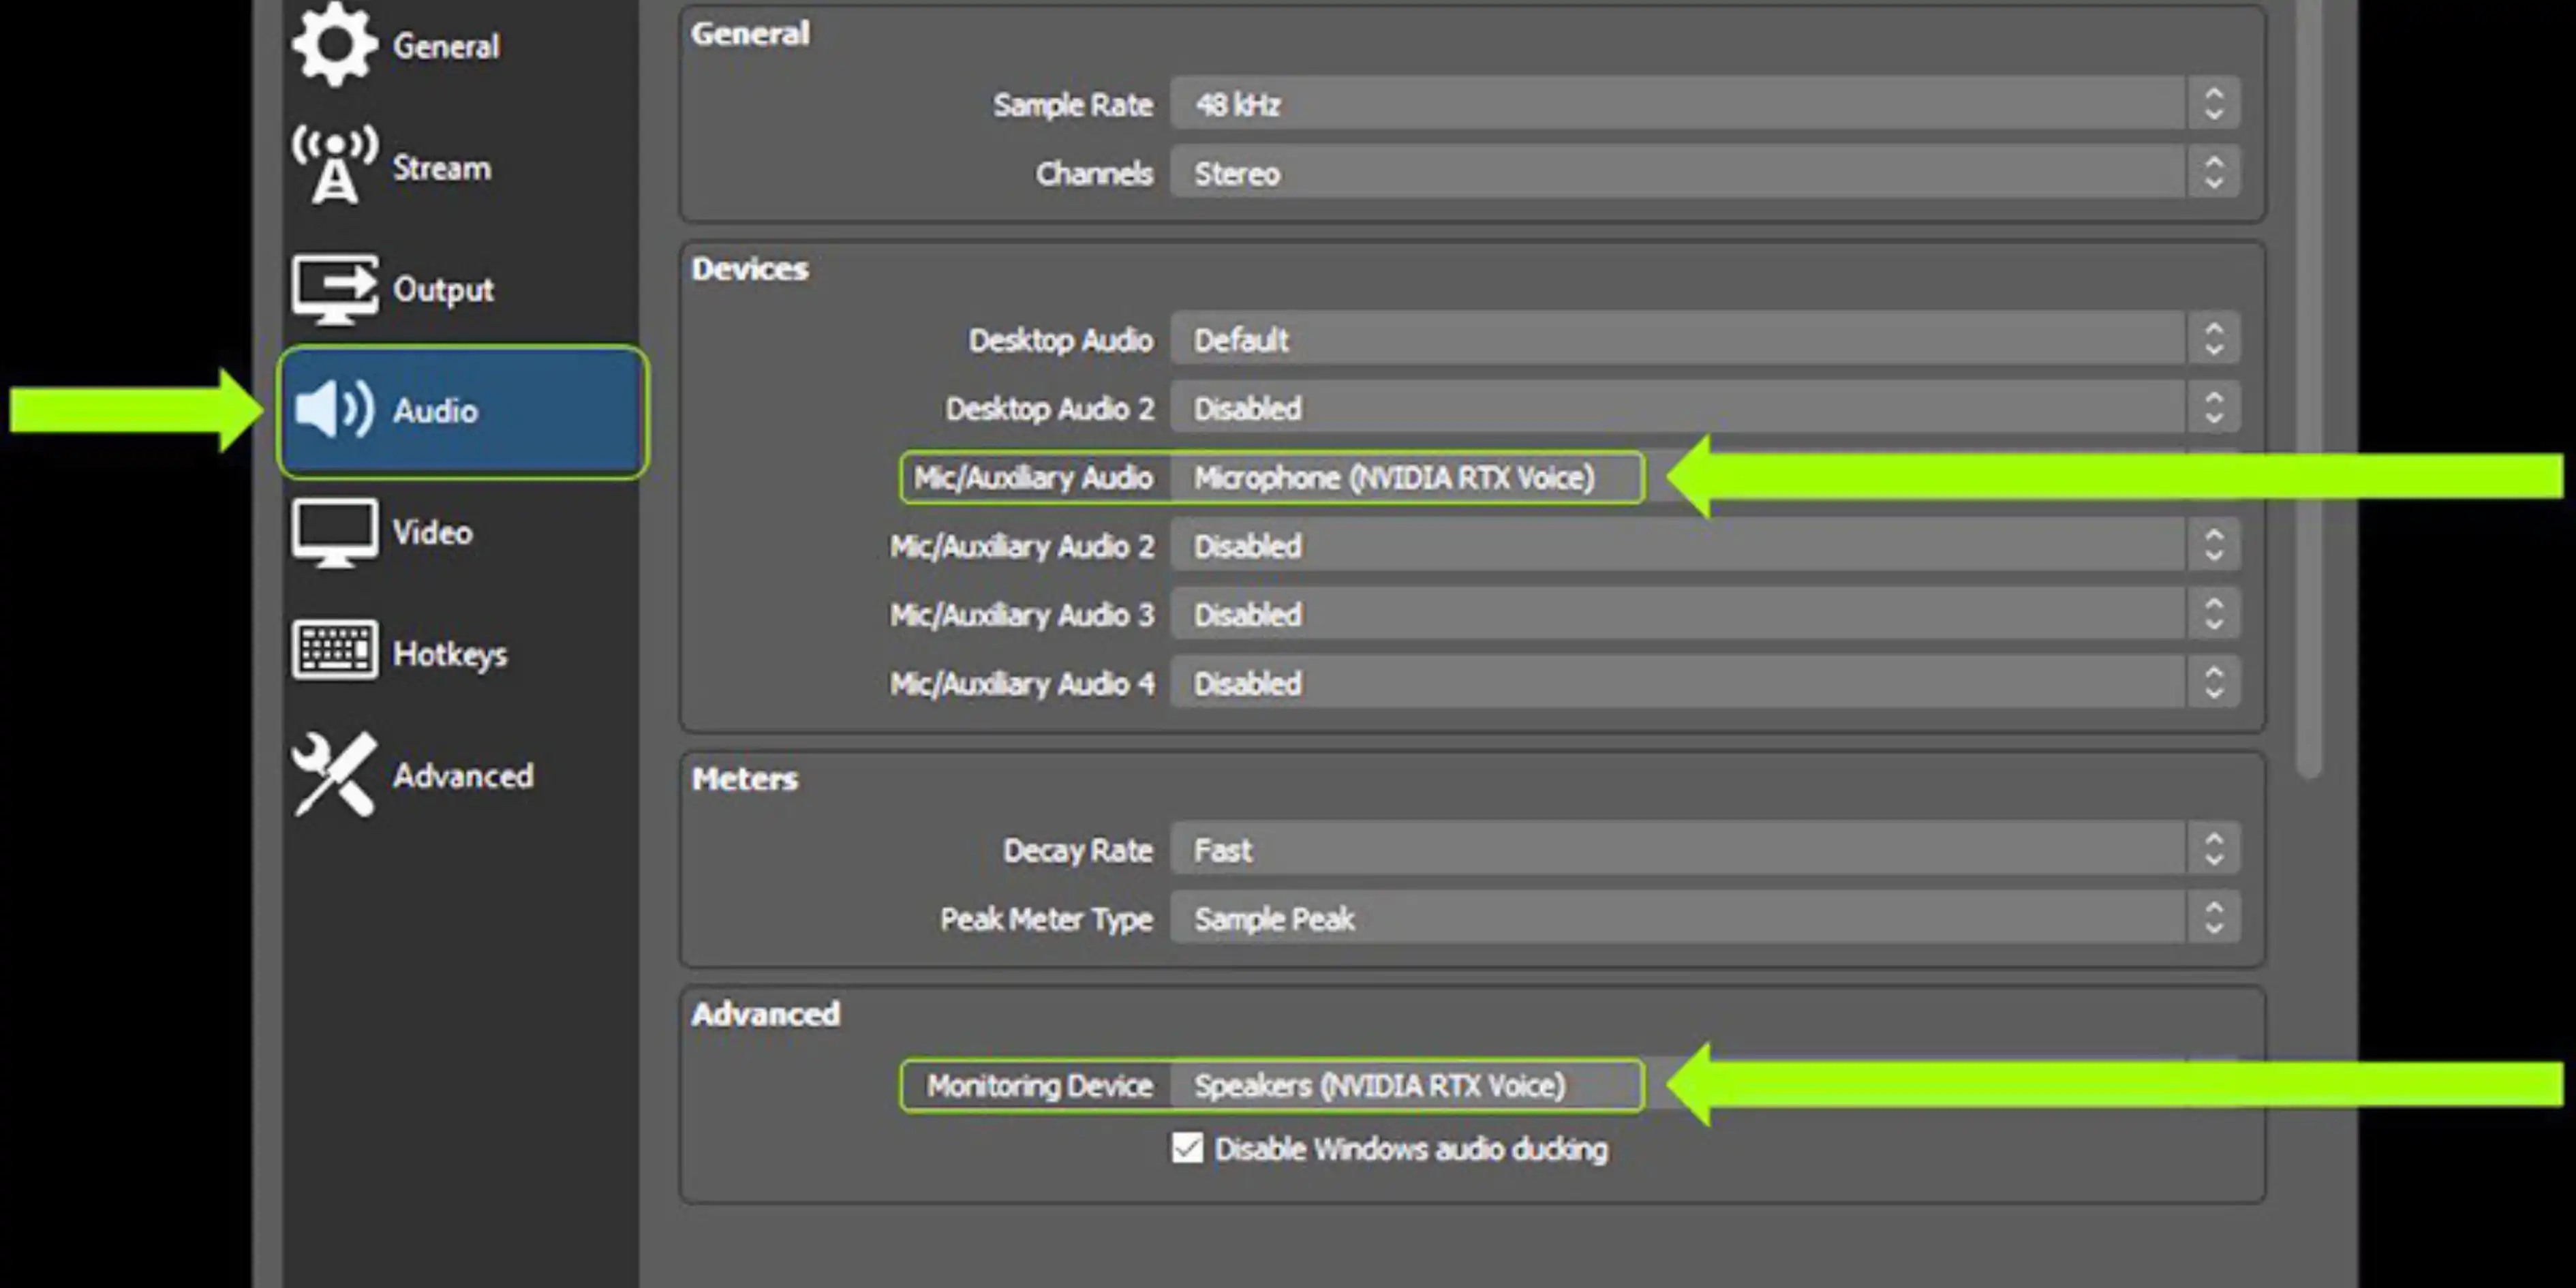
Task: Switch to the General settings label
Action: coord(446,46)
